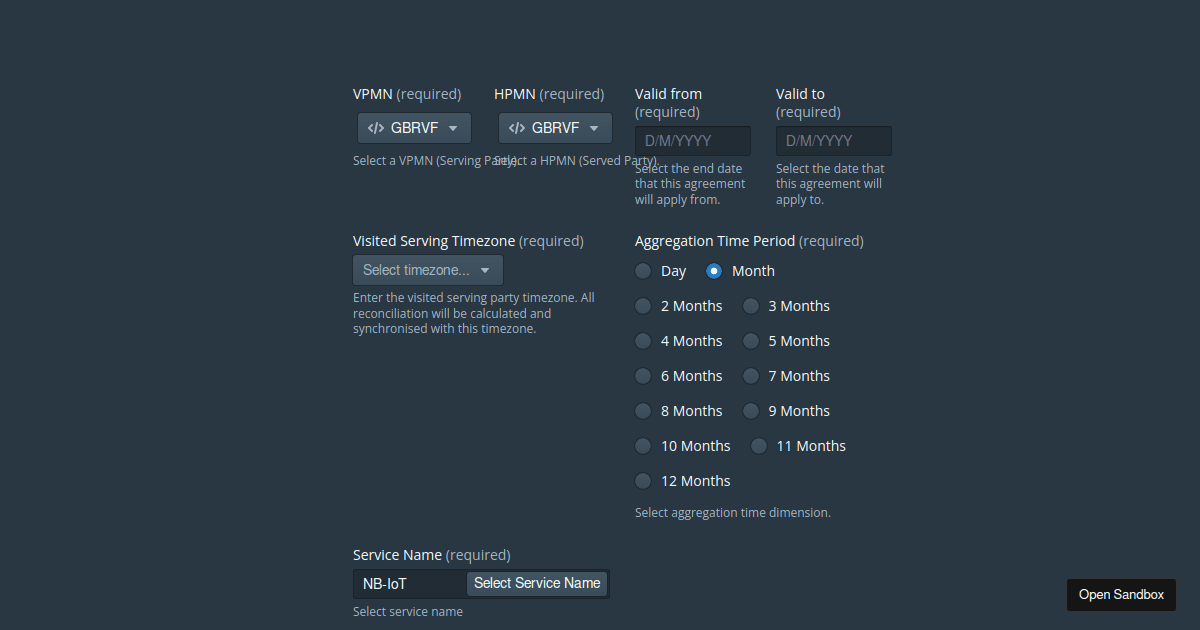Choose the 5 Months radio option

[x=751, y=341]
